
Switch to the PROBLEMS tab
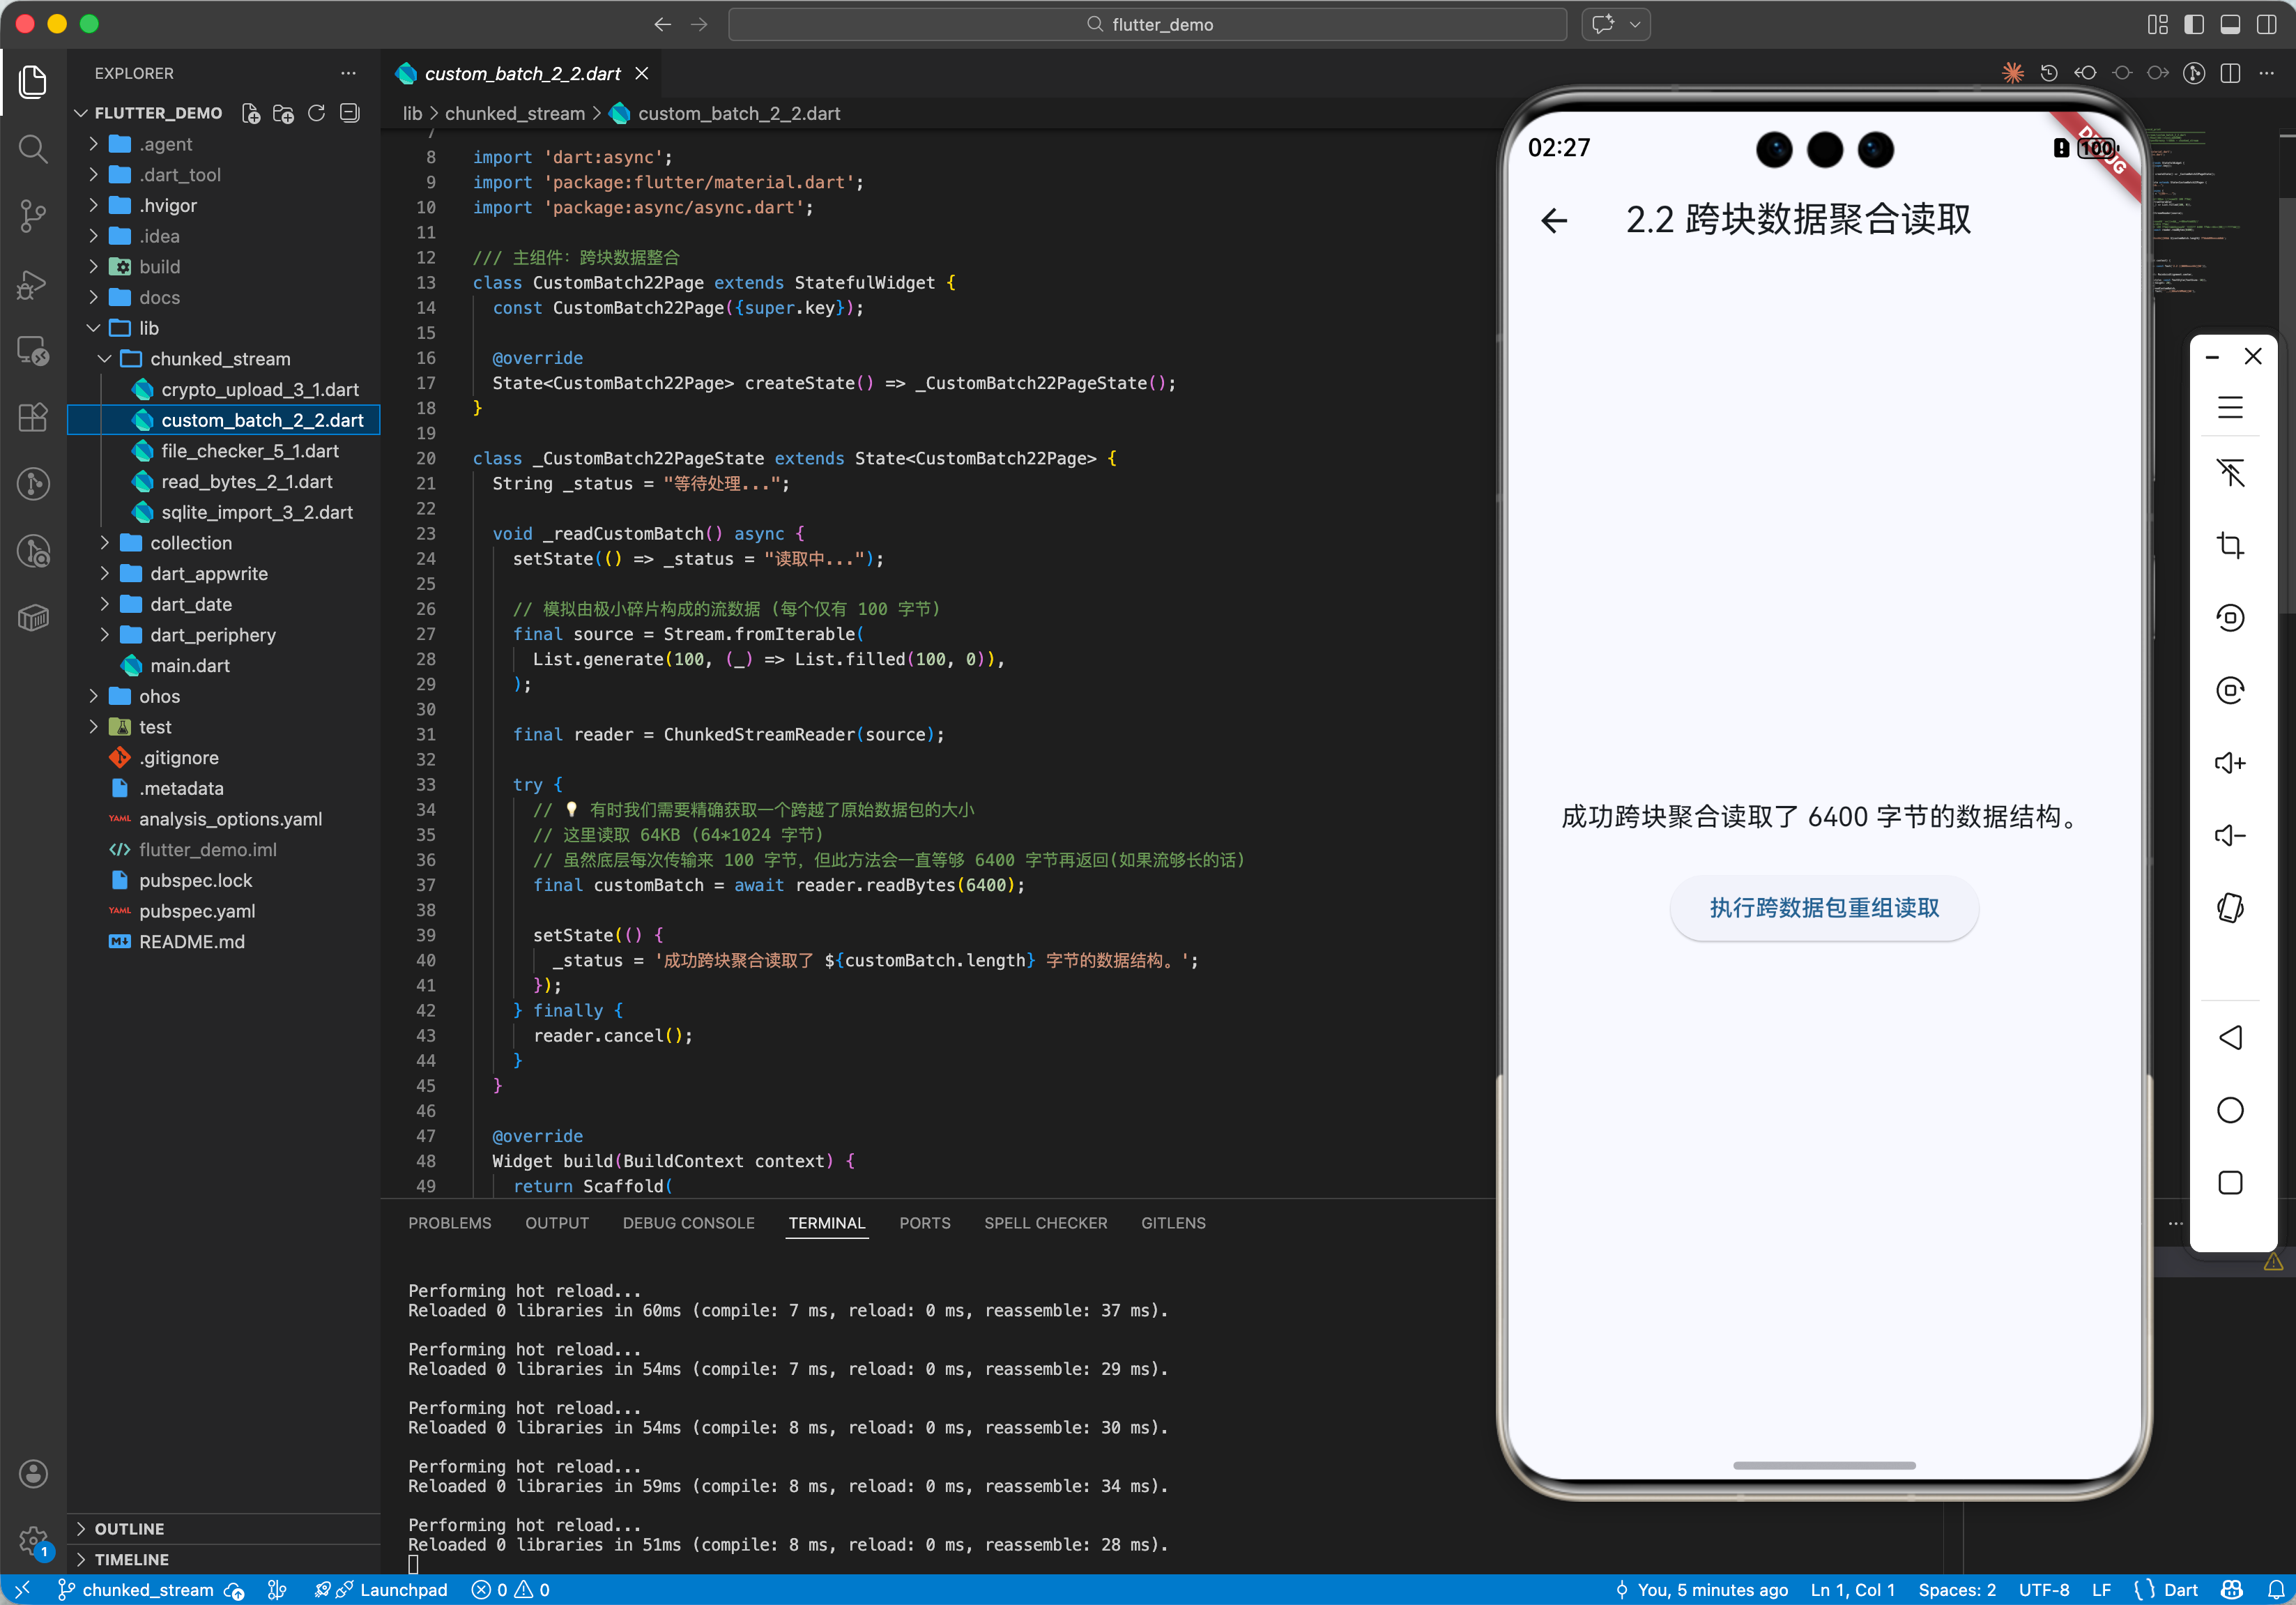(449, 1223)
